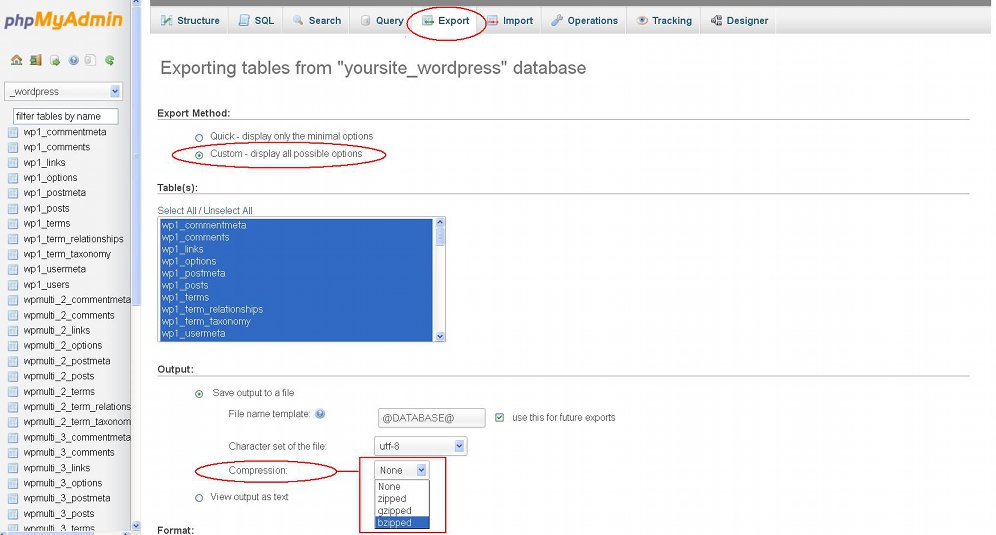Click browse icon next to wp1_posts
Viewport: 996px width, 535px height.
point(13,209)
